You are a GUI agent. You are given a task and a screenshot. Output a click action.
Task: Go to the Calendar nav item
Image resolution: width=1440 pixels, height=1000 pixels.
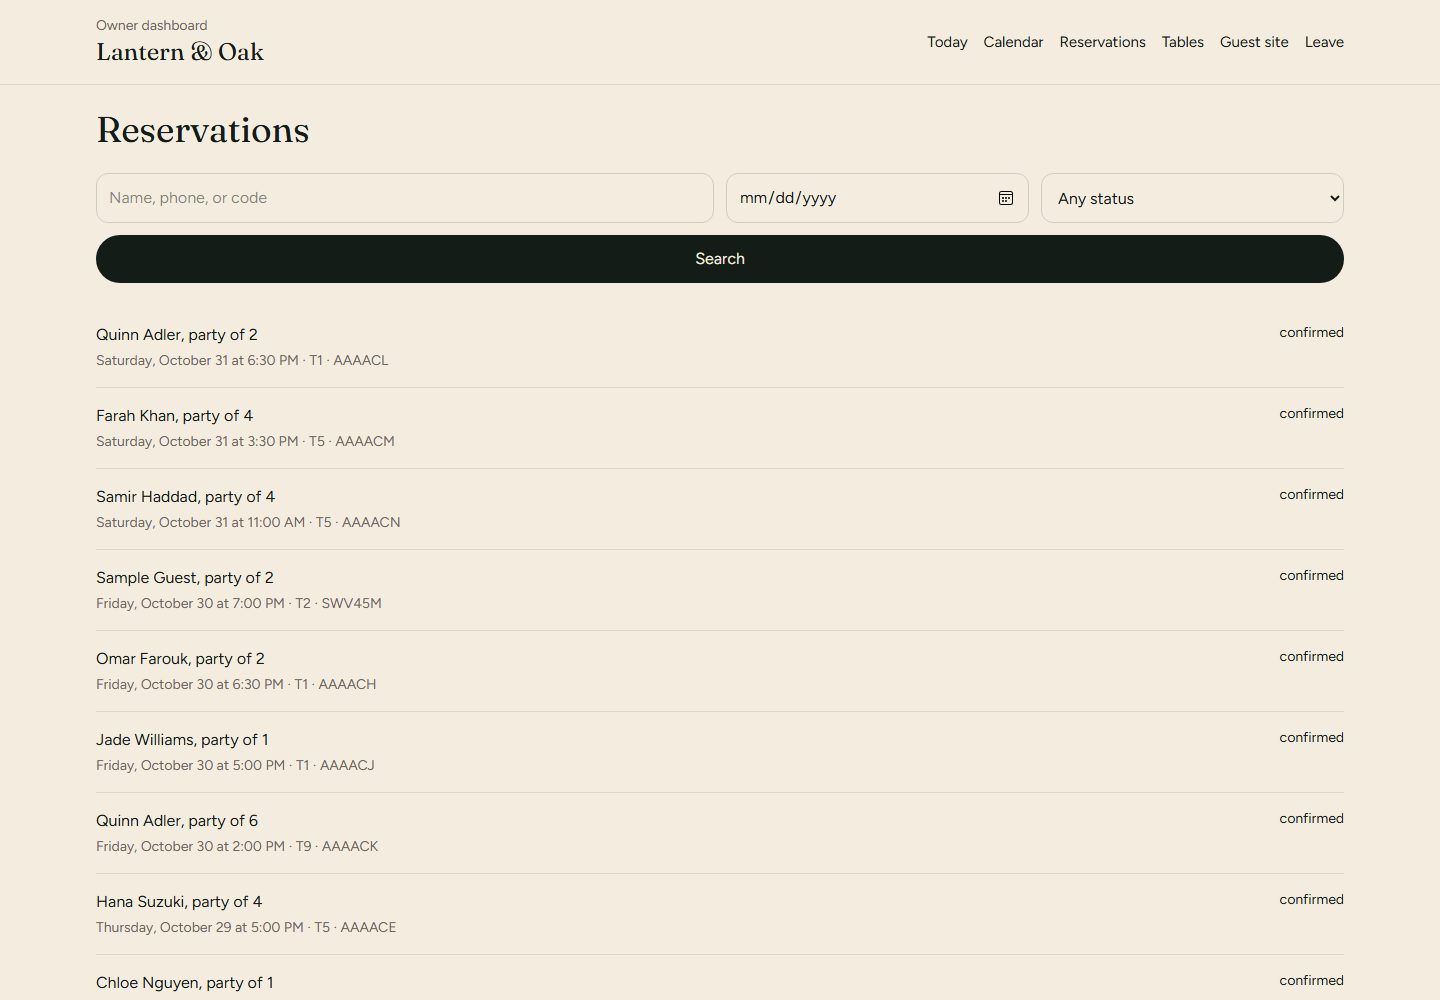pyautogui.click(x=1013, y=42)
